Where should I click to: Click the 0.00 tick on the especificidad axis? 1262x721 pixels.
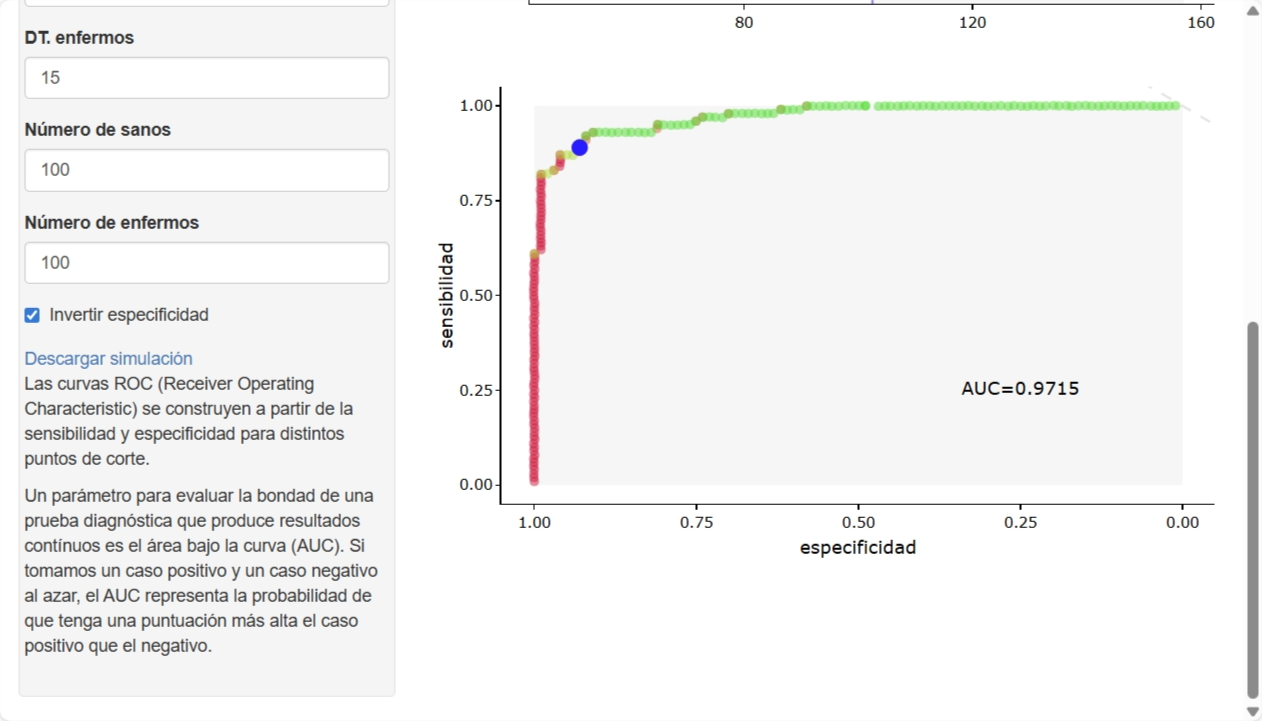(1182, 522)
